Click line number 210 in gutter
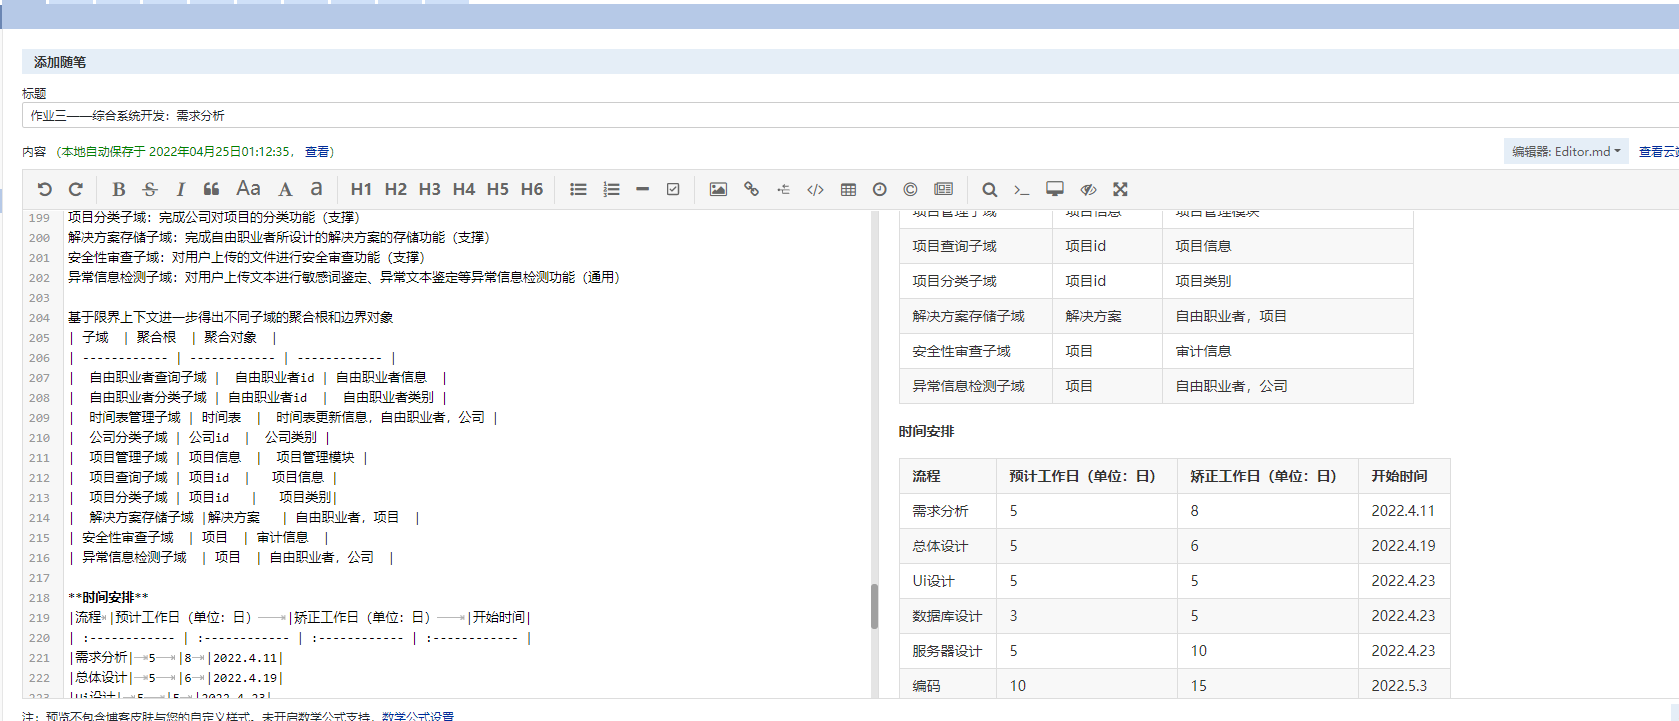Screen dimensions: 1679x721 [39, 438]
